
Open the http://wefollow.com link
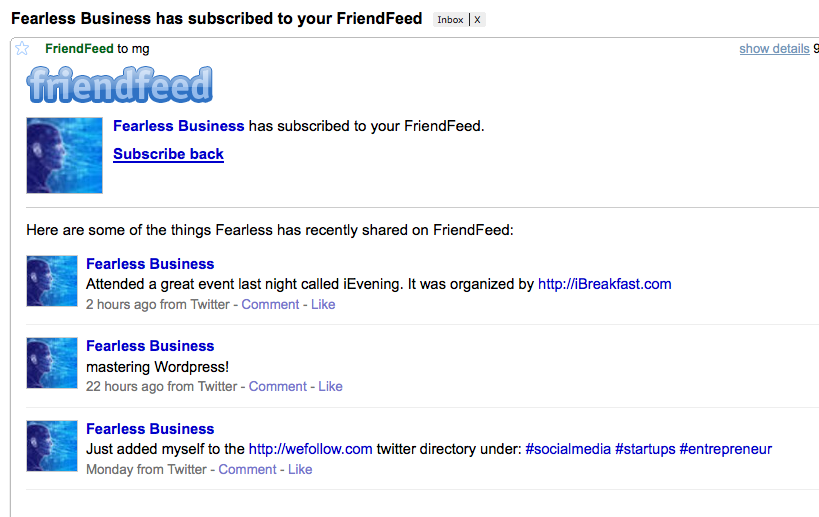[x=310, y=449]
